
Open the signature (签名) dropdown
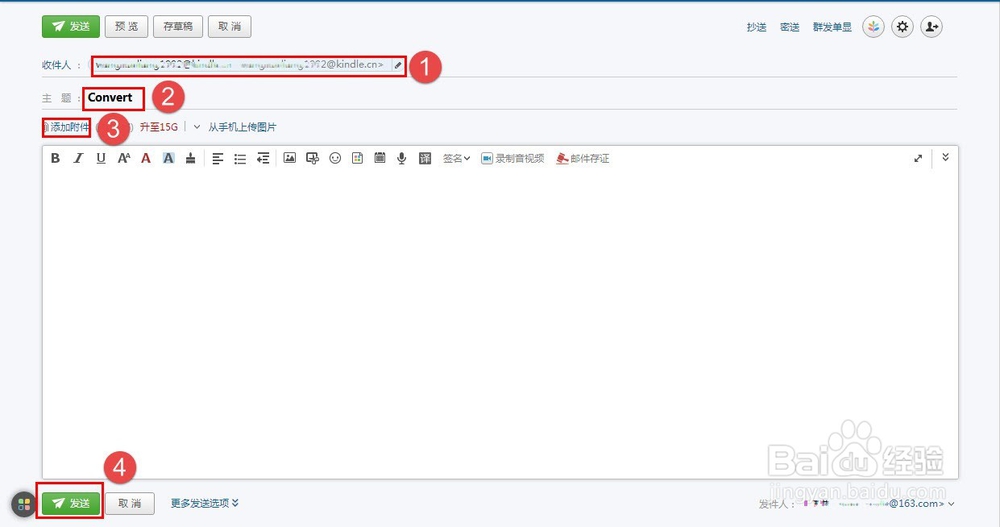[457, 158]
